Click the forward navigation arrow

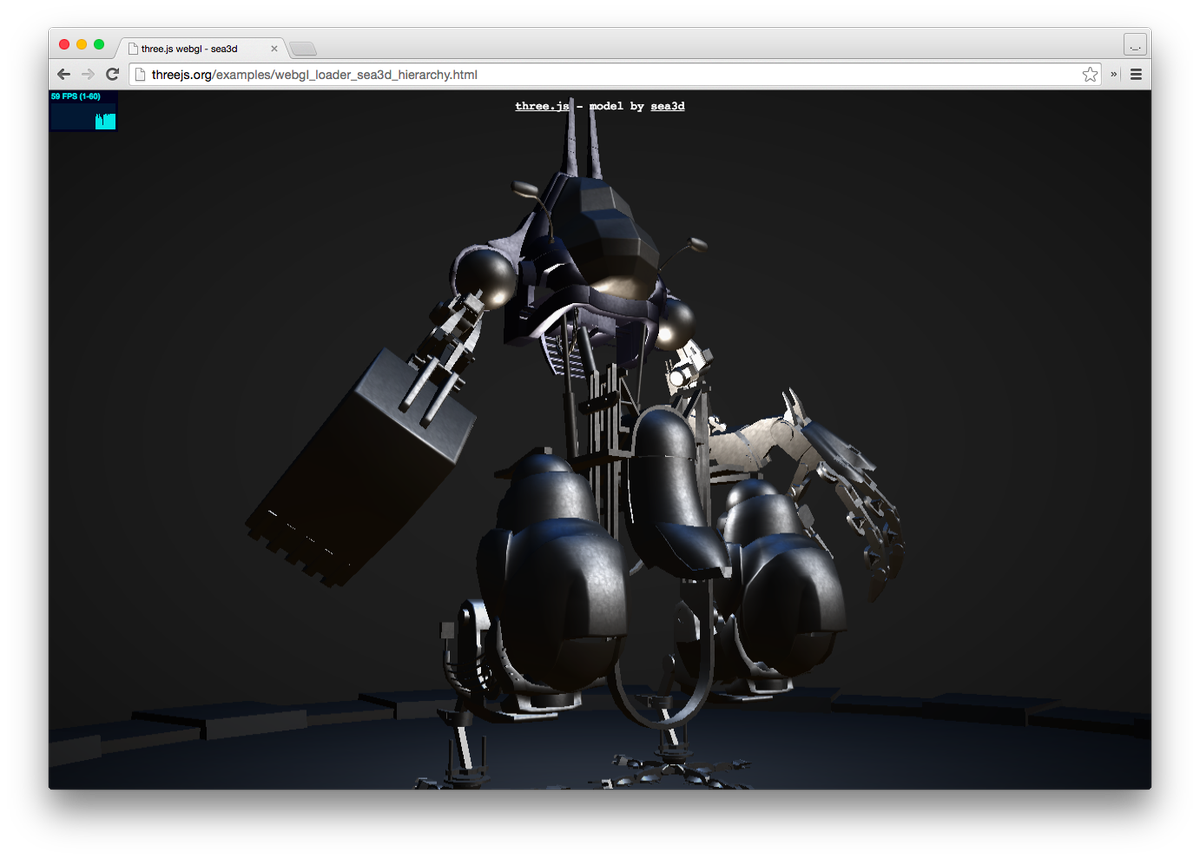88,73
